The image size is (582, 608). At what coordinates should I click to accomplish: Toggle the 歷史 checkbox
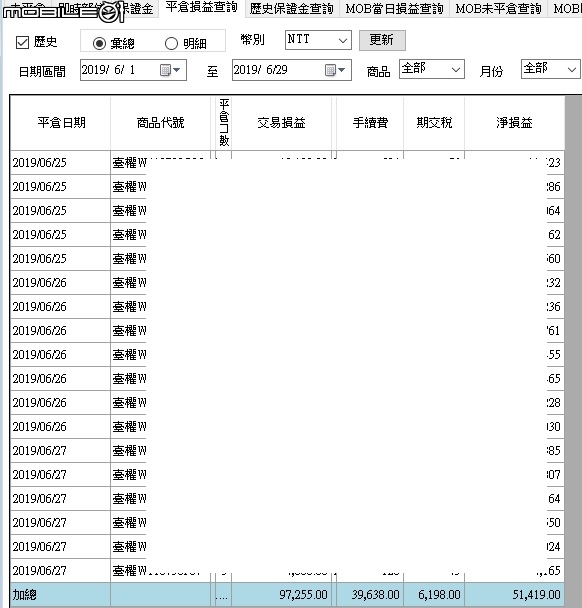pos(22,42)
